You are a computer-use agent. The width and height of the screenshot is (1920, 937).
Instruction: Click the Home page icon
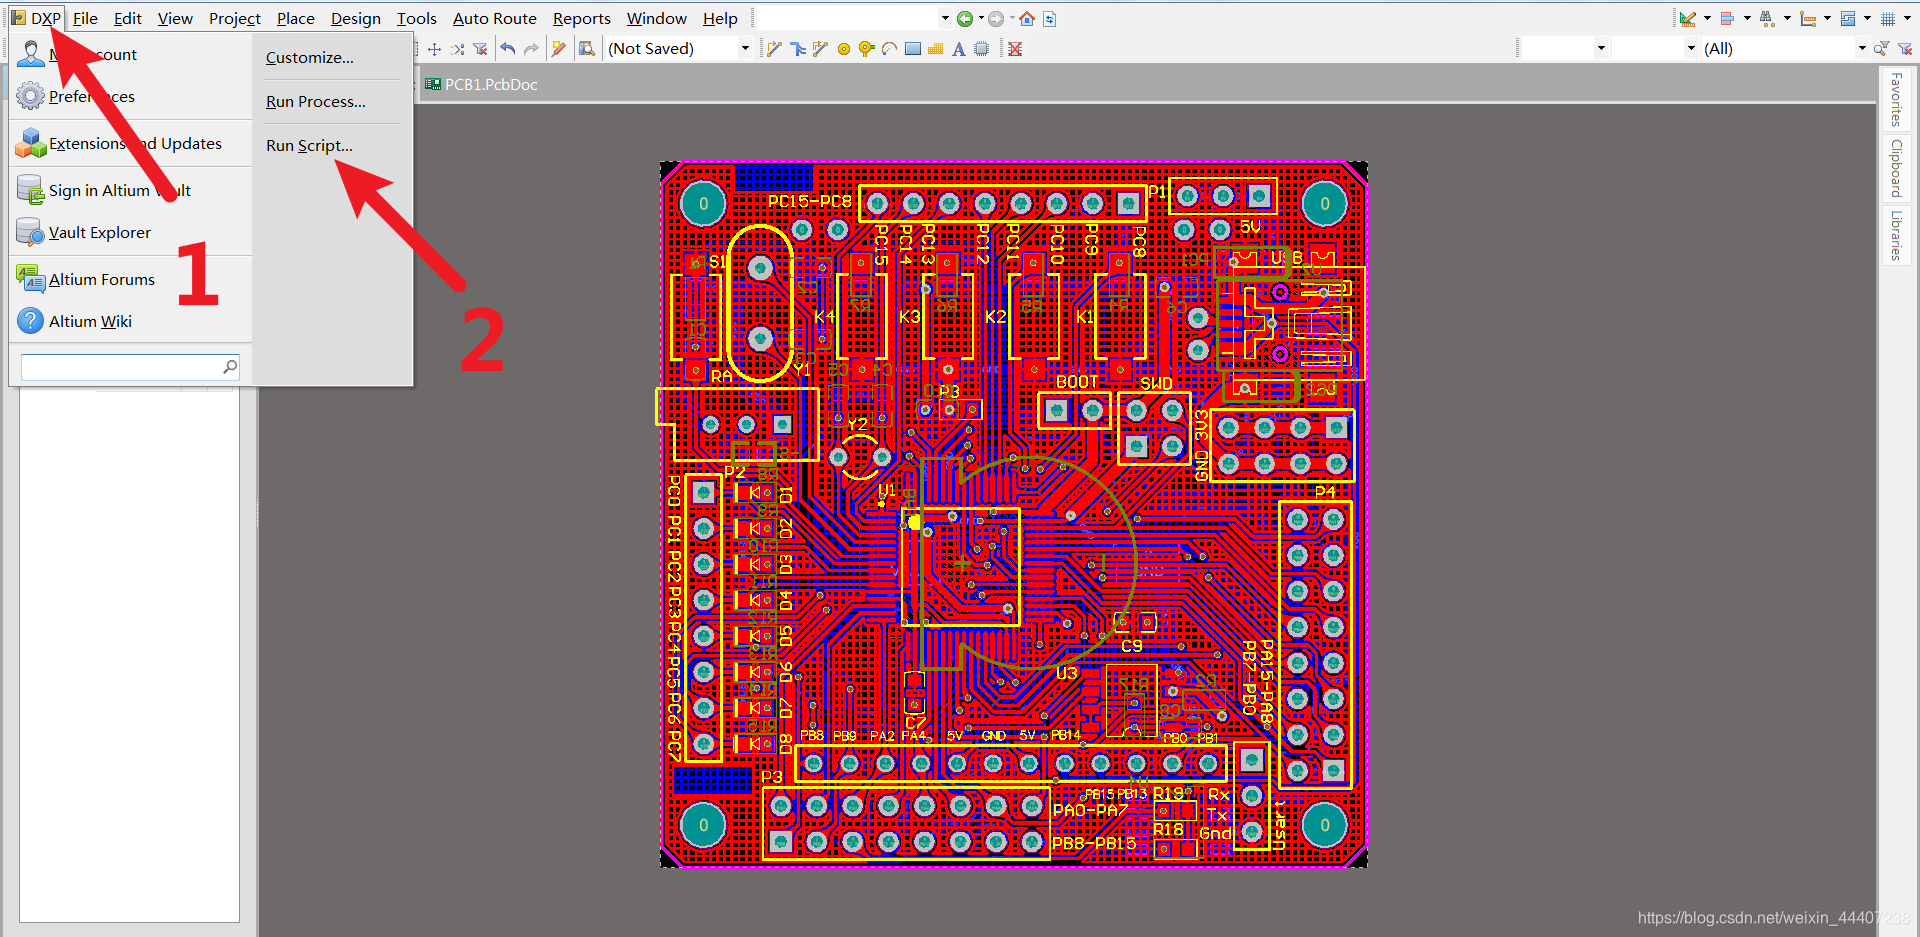click(1027, 18)
